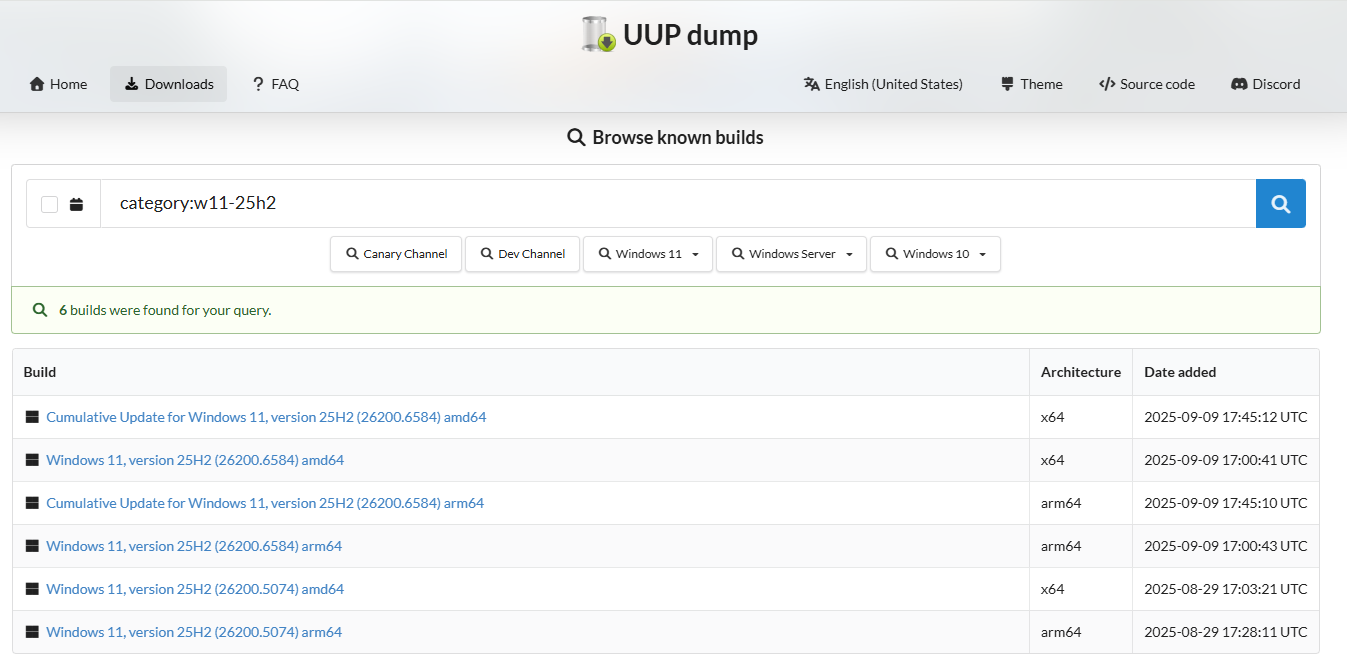This screenshot has width=1347, height=661.
Task: Click the "6 builds were found" message
Action: pyautogui.click(x=165, y=310)
